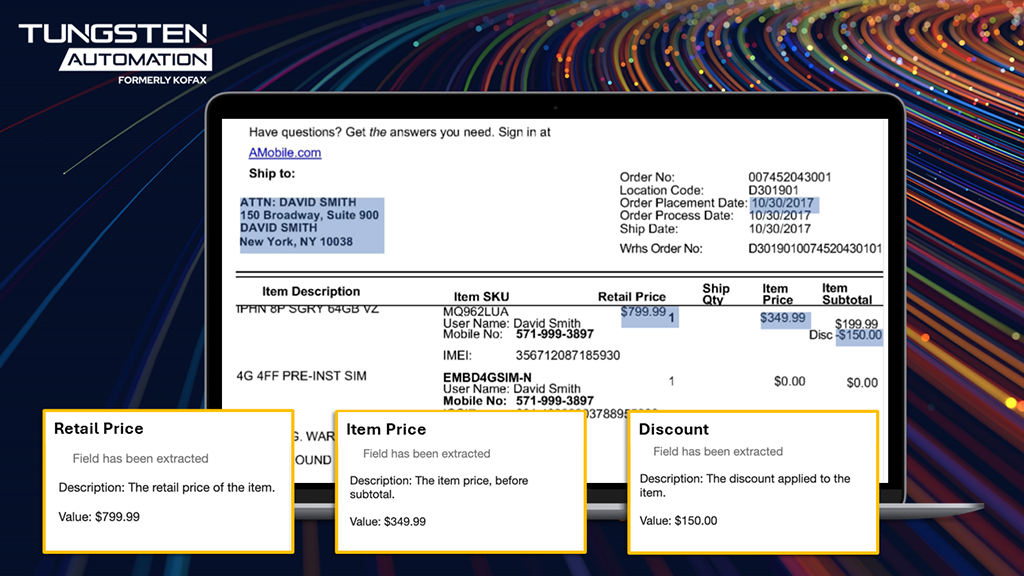Screen dimensions: 1024x576
Task: Open the AMobile.com link
Action: 285,153
